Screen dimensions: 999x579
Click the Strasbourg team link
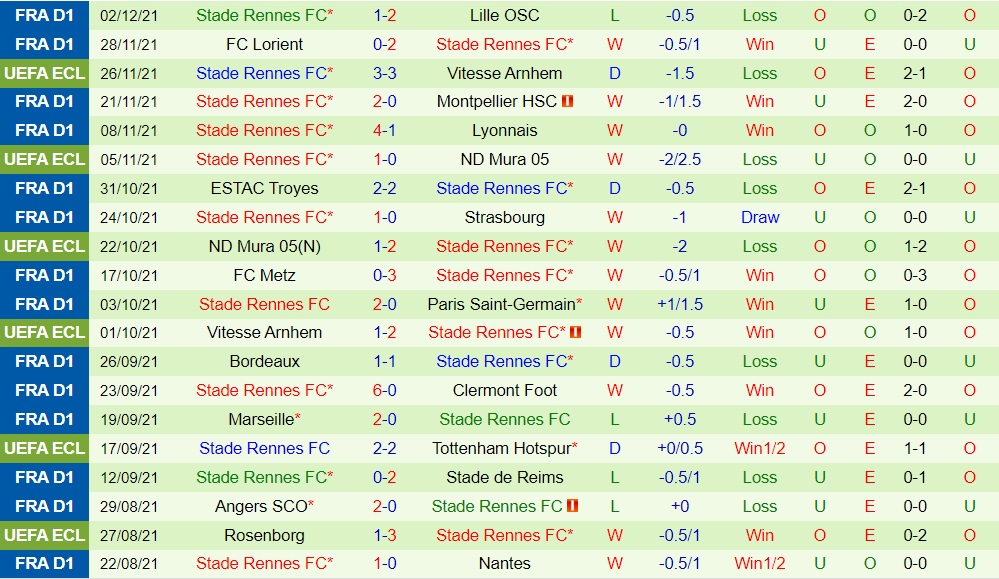click(x=504, y=217)
